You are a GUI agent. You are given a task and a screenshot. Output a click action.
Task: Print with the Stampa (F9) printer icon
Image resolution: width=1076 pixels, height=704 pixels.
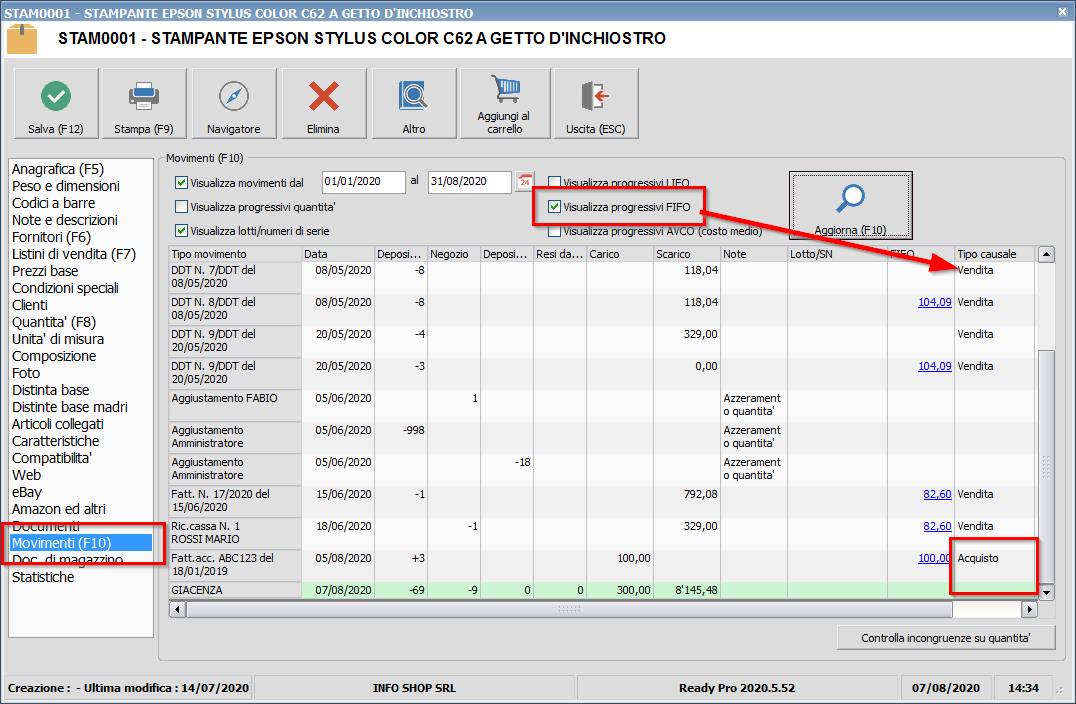[144, 103]
